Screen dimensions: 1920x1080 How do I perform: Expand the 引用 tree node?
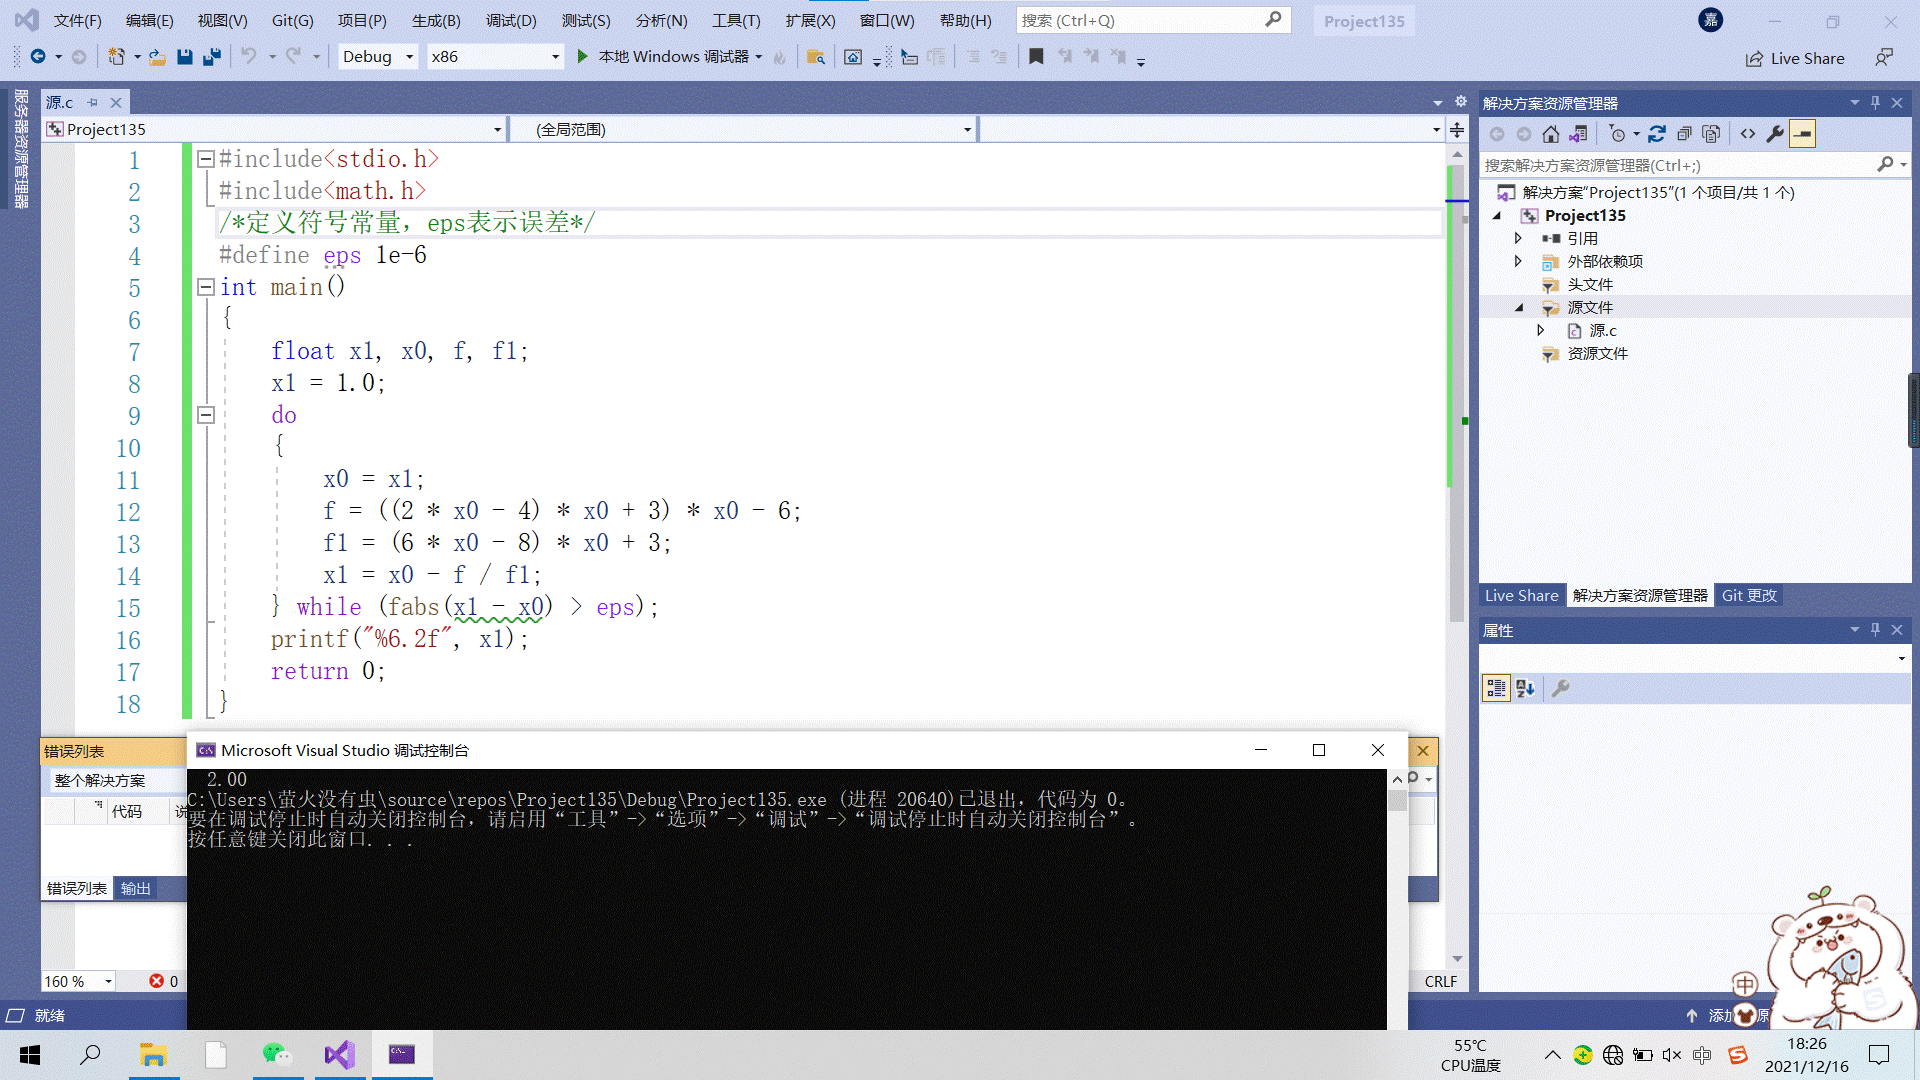pyautogui.click(x=1518, y=238)
